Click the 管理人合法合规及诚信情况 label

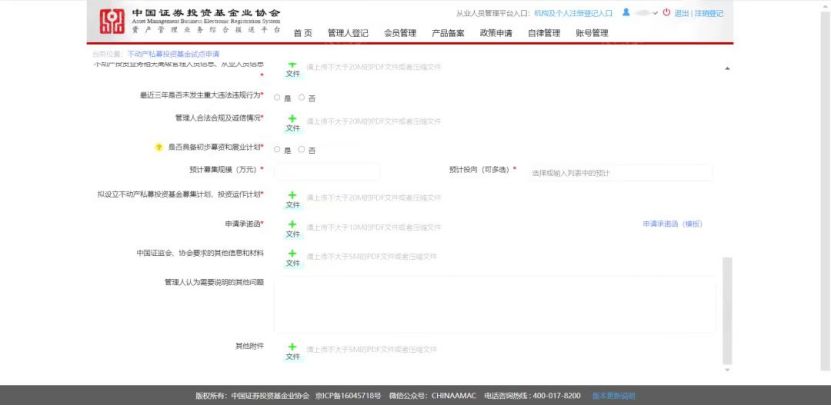(x=219, y=117)
